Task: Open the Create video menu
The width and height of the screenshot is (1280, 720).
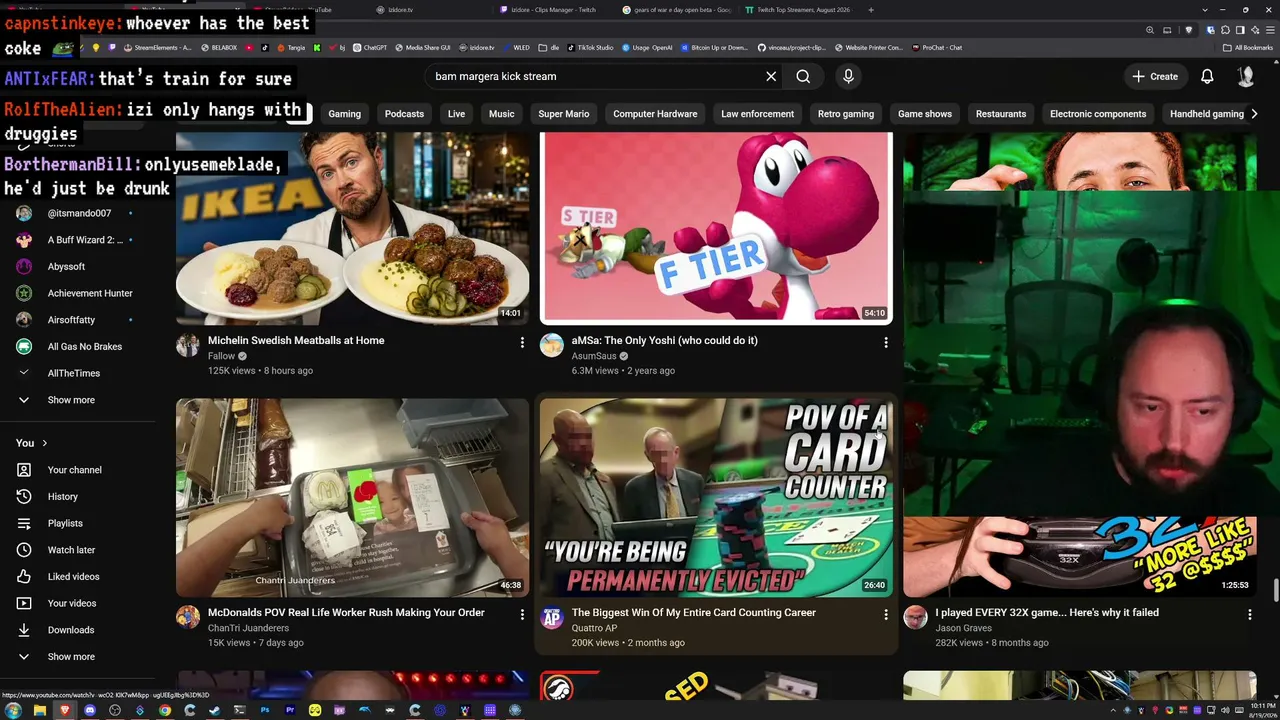Action: [1155, 76]
